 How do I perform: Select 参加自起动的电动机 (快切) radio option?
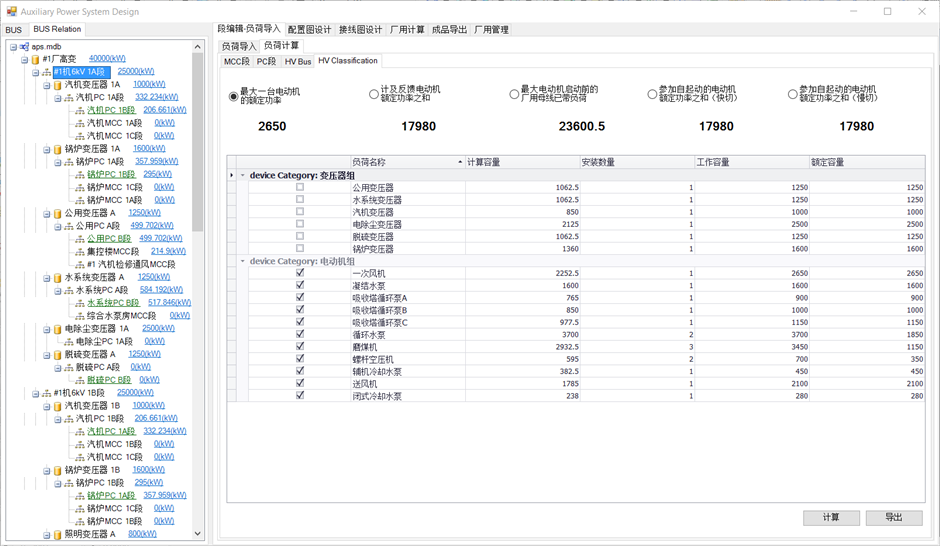pos(652,94)
